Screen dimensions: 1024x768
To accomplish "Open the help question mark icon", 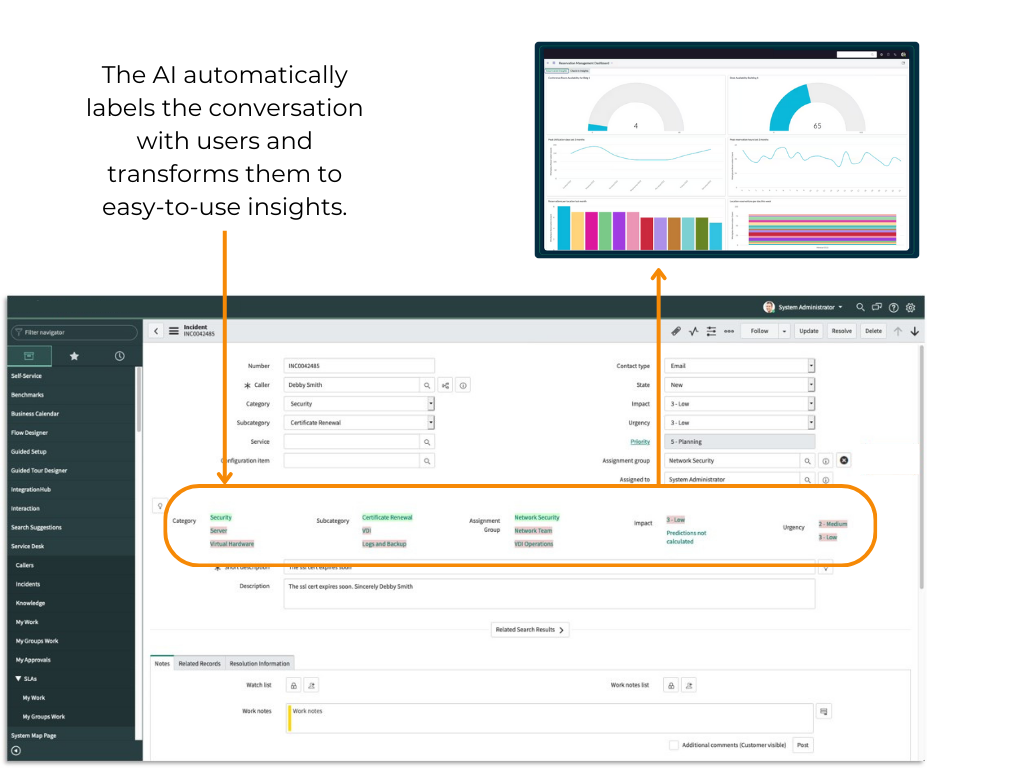I will (893, 307).
